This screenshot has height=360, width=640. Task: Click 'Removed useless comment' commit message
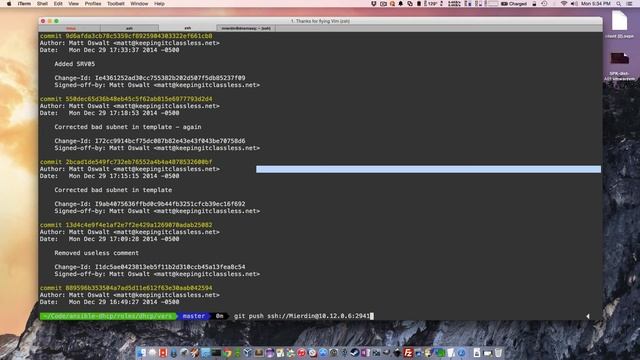tap(97, 253)
